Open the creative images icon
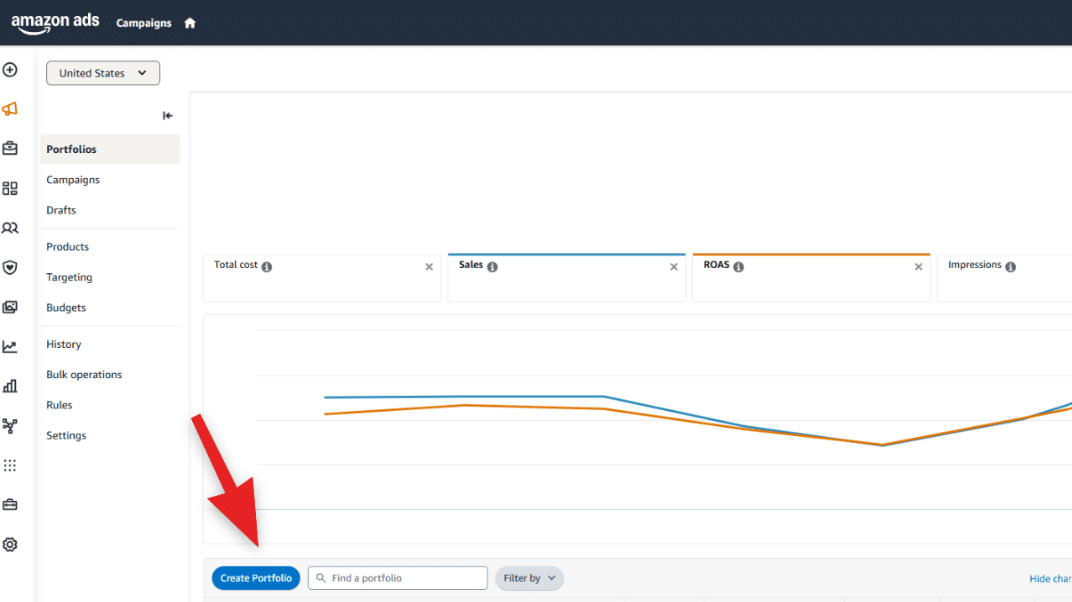Viewport: 1072px width, 602px height. click(x=10, y=307)
